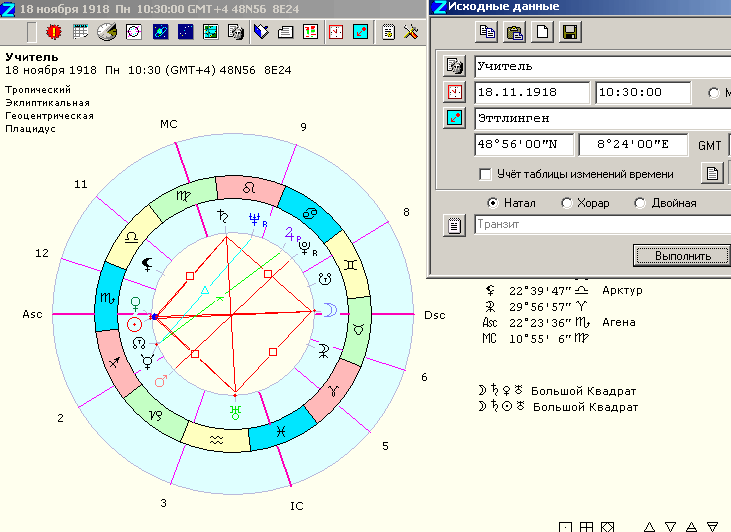Click the Saturn glyph in the chart
This screenshot has height=532, width=731.
pos(223,216)
